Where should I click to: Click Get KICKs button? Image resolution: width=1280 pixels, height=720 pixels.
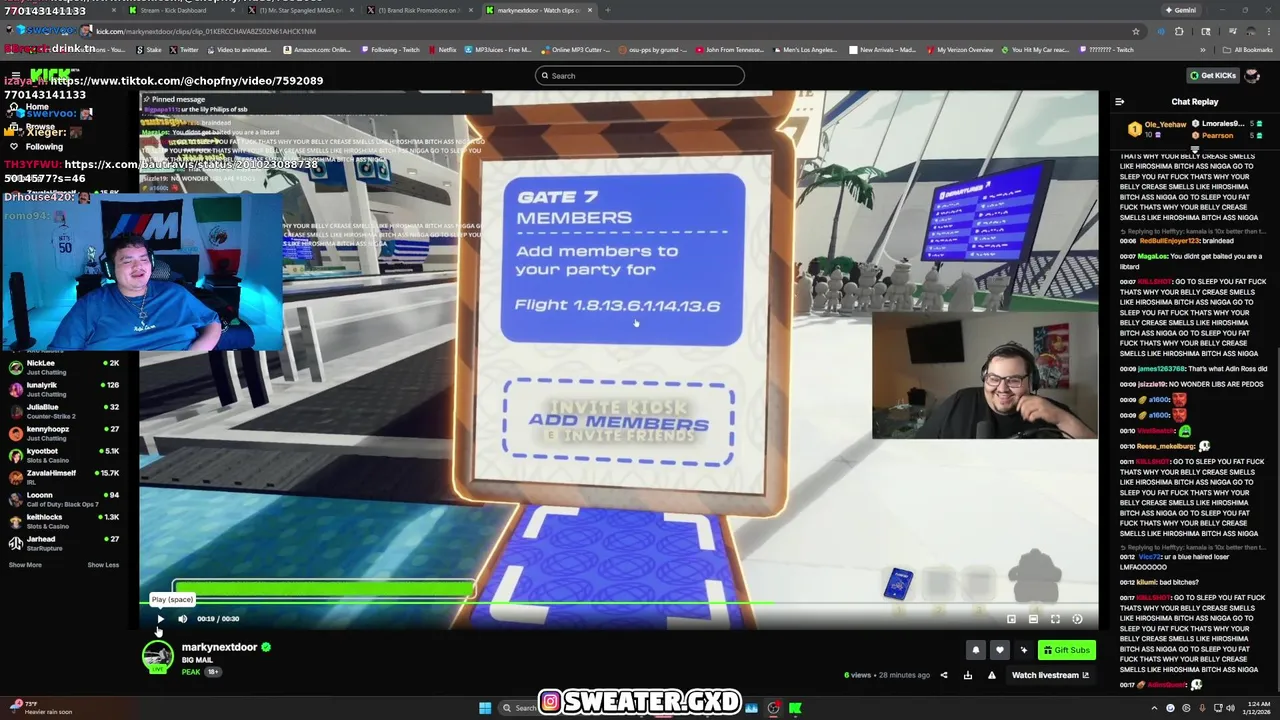point(1212,75)
